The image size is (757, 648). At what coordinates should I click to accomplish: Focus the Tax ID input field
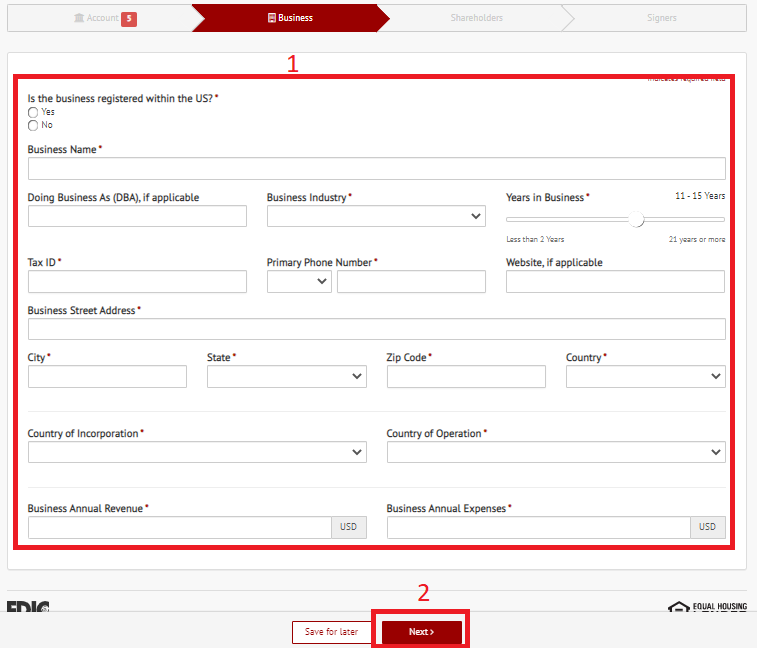[x=137, y=282]
